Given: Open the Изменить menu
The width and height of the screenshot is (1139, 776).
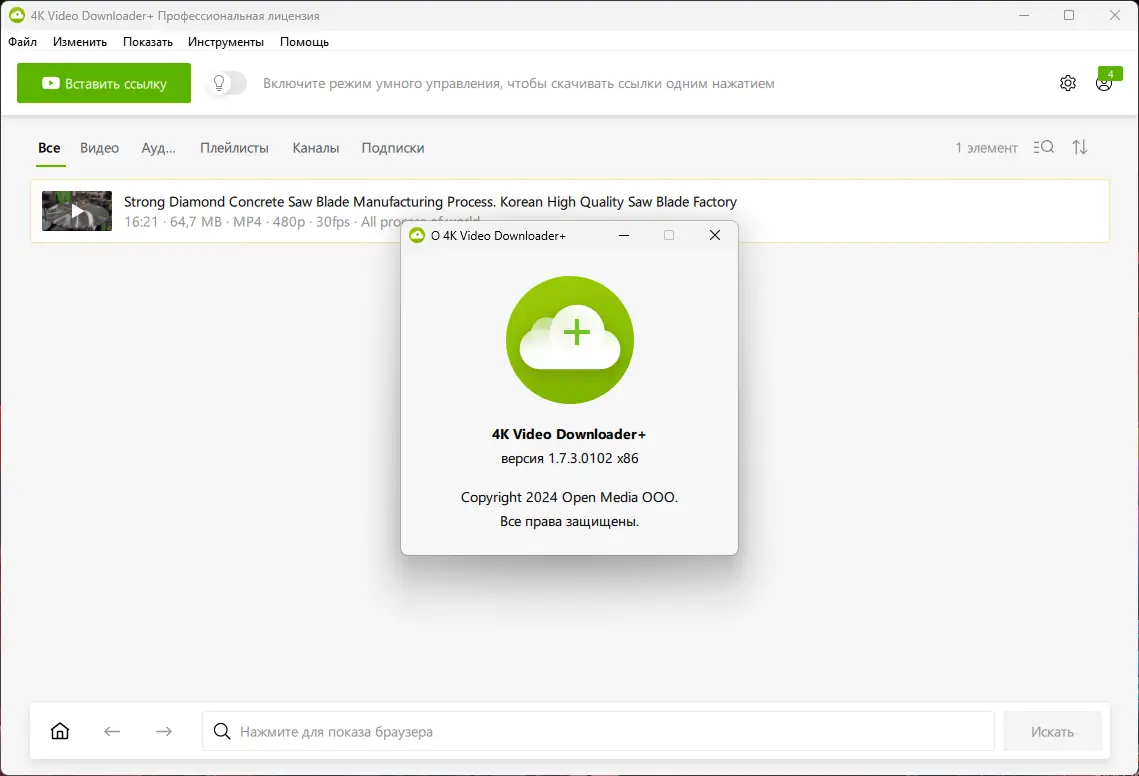Looking at the screenshot, I should pyautogui.click(x=80, y=42).
